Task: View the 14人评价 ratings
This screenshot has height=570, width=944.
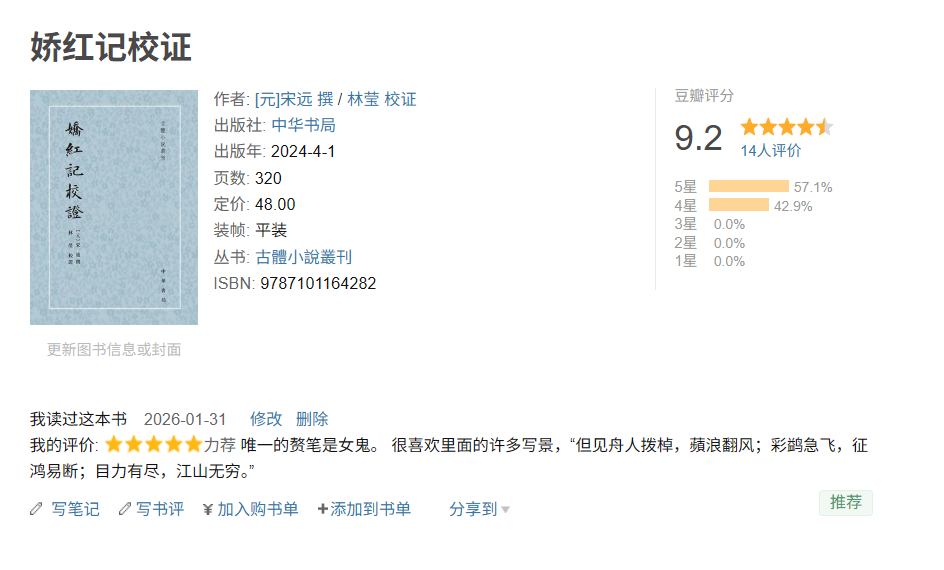Action: click(x=770, y=151)
